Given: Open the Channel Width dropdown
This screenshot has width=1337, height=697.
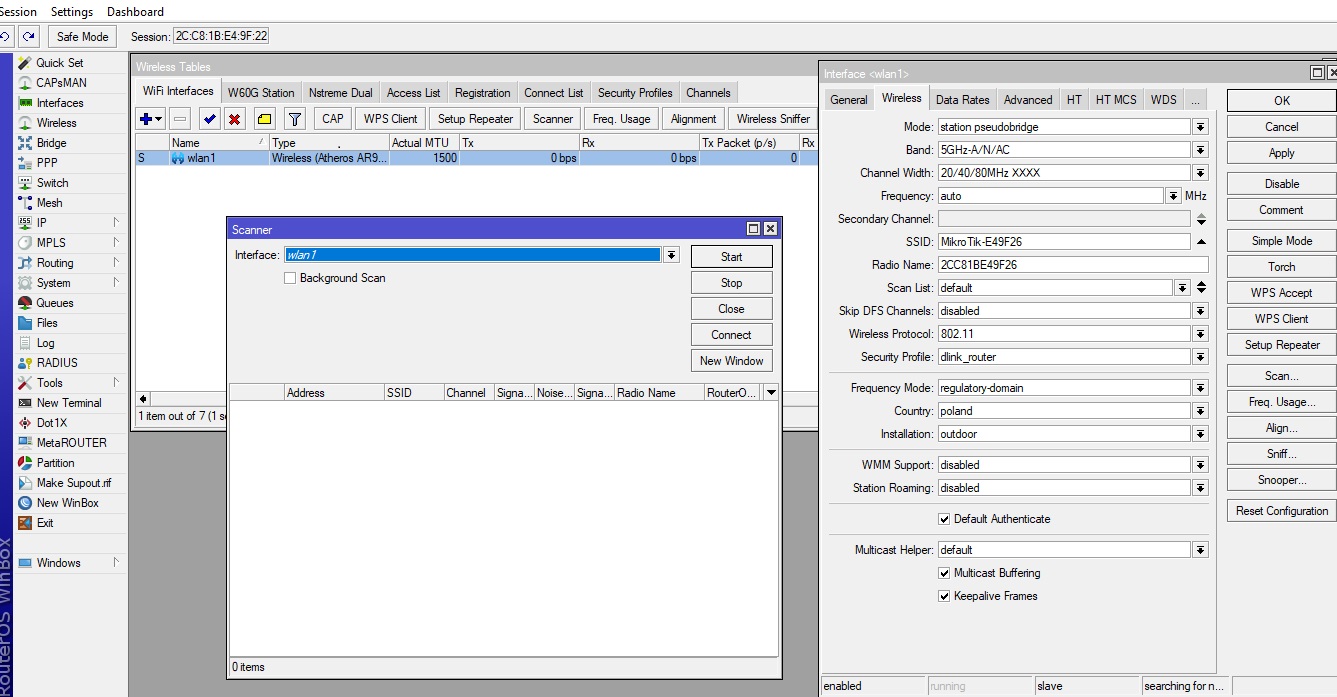Looking at the screenshot, I should (1200, 173).
